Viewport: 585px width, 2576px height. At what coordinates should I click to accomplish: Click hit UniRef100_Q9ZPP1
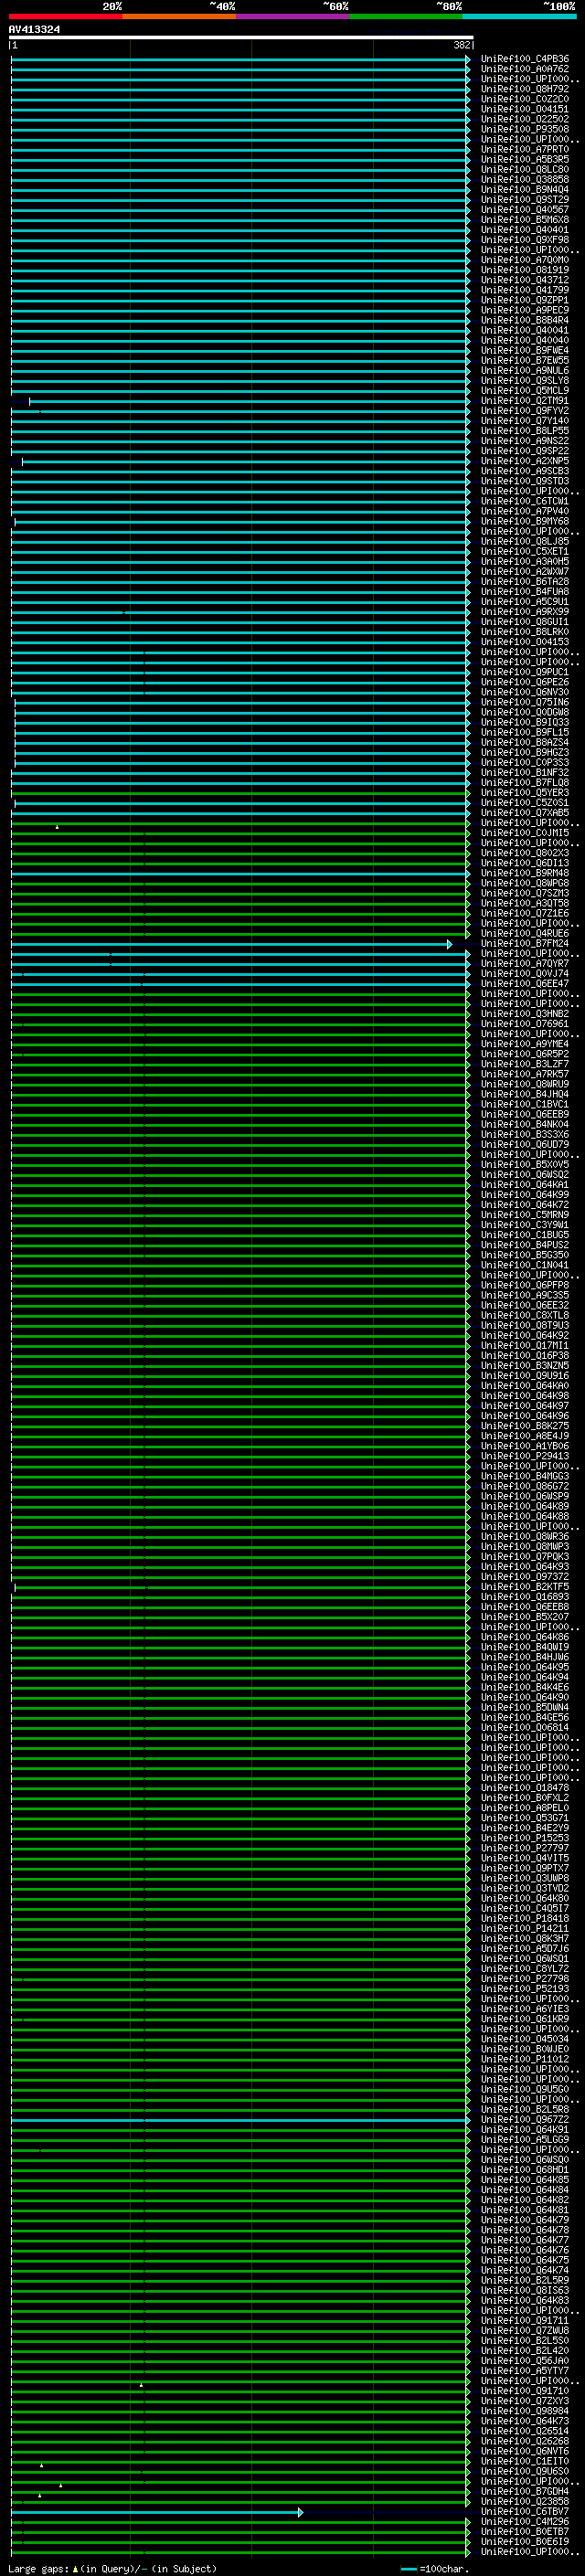[524, 300]
